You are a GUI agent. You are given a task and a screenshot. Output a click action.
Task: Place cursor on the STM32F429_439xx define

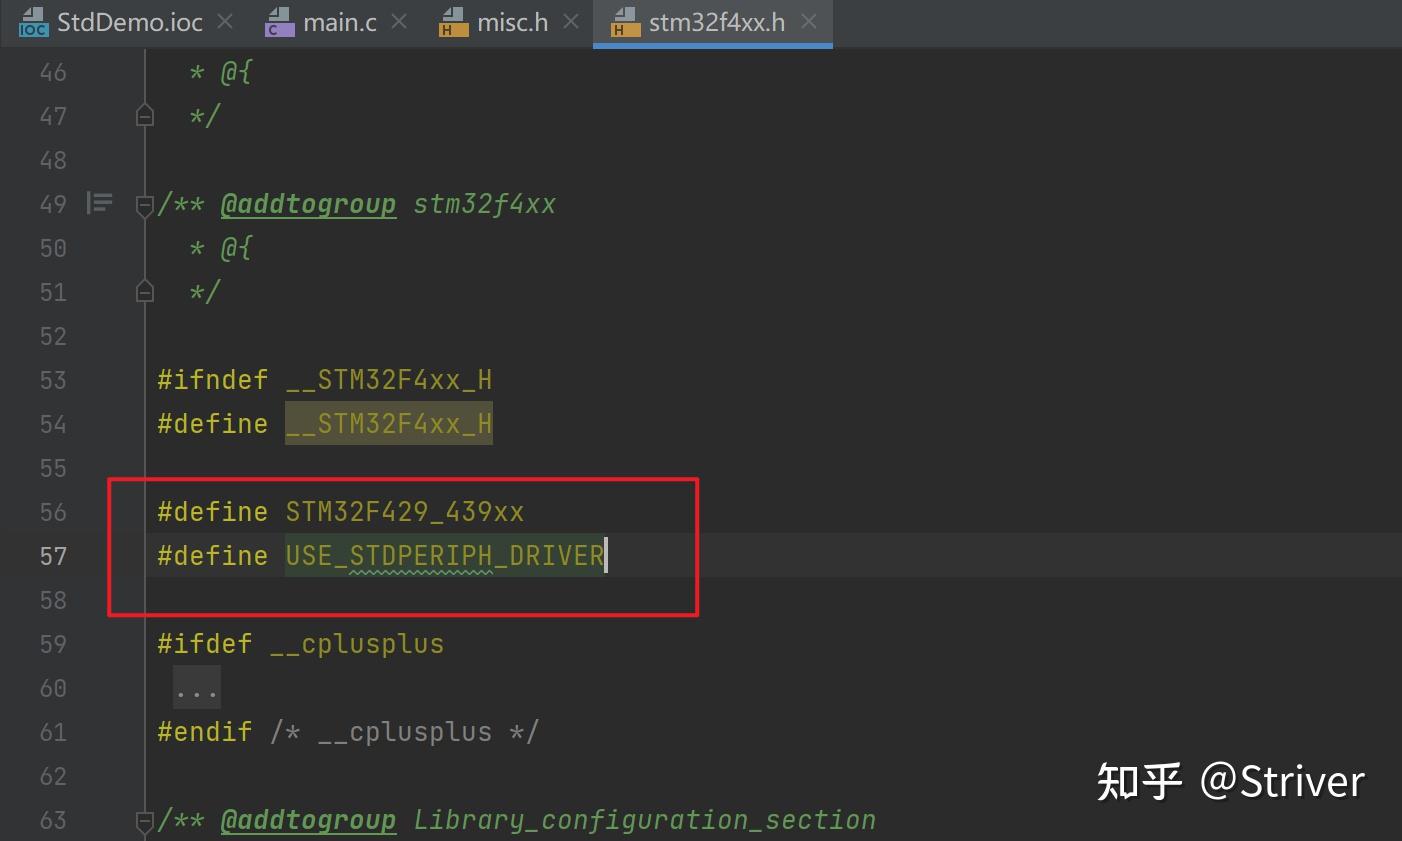coord(405,511)
